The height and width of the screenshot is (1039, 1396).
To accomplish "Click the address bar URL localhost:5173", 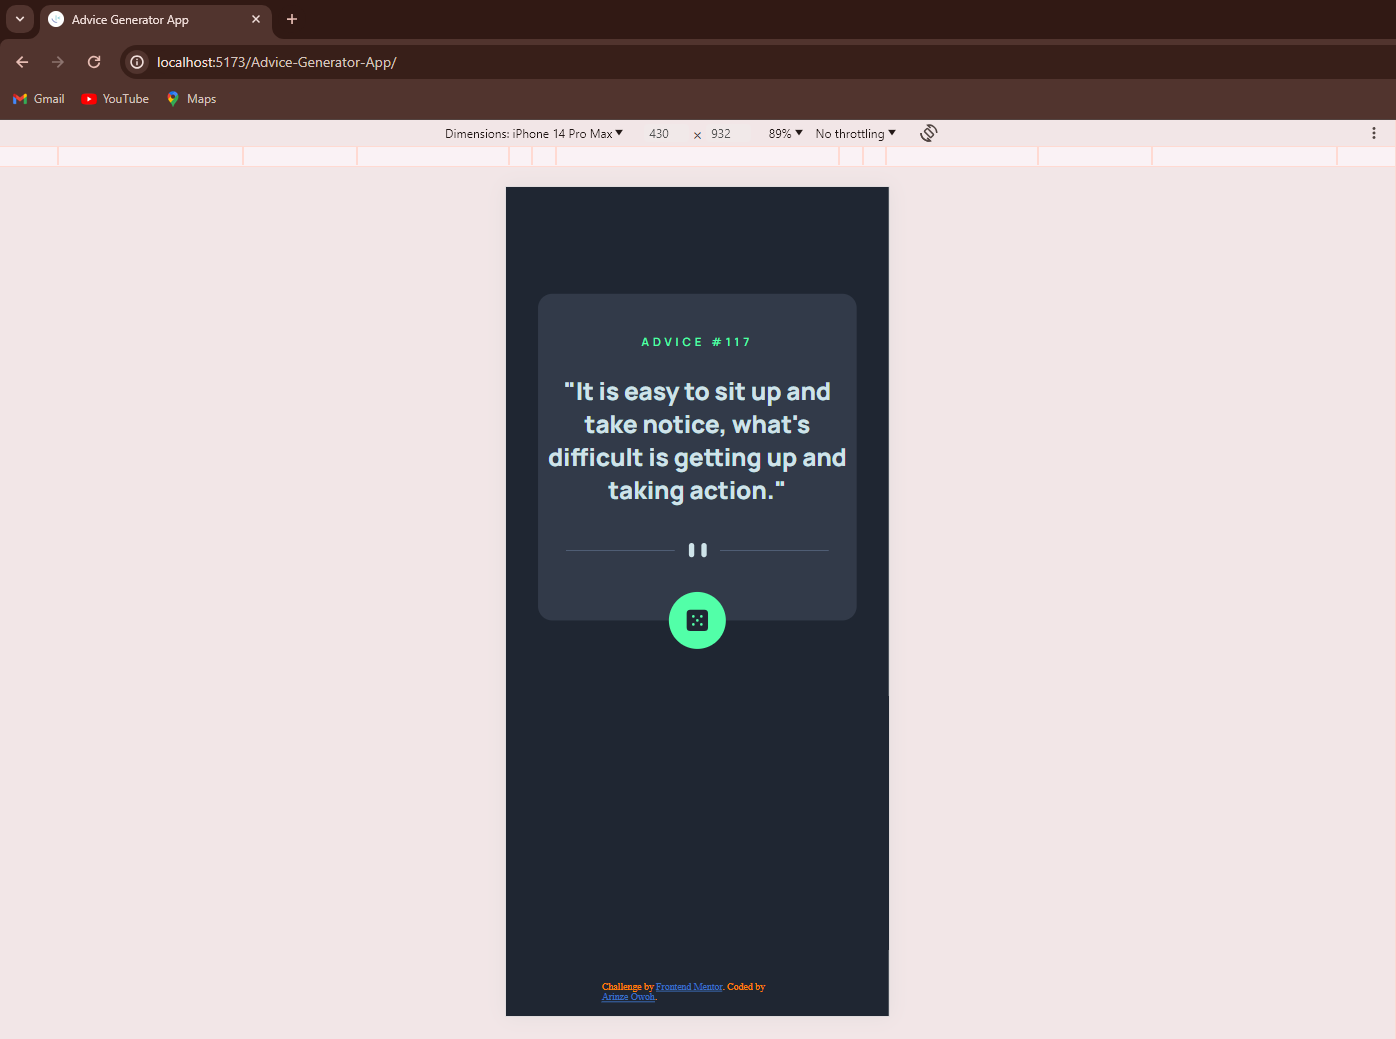I will point(277,62).
